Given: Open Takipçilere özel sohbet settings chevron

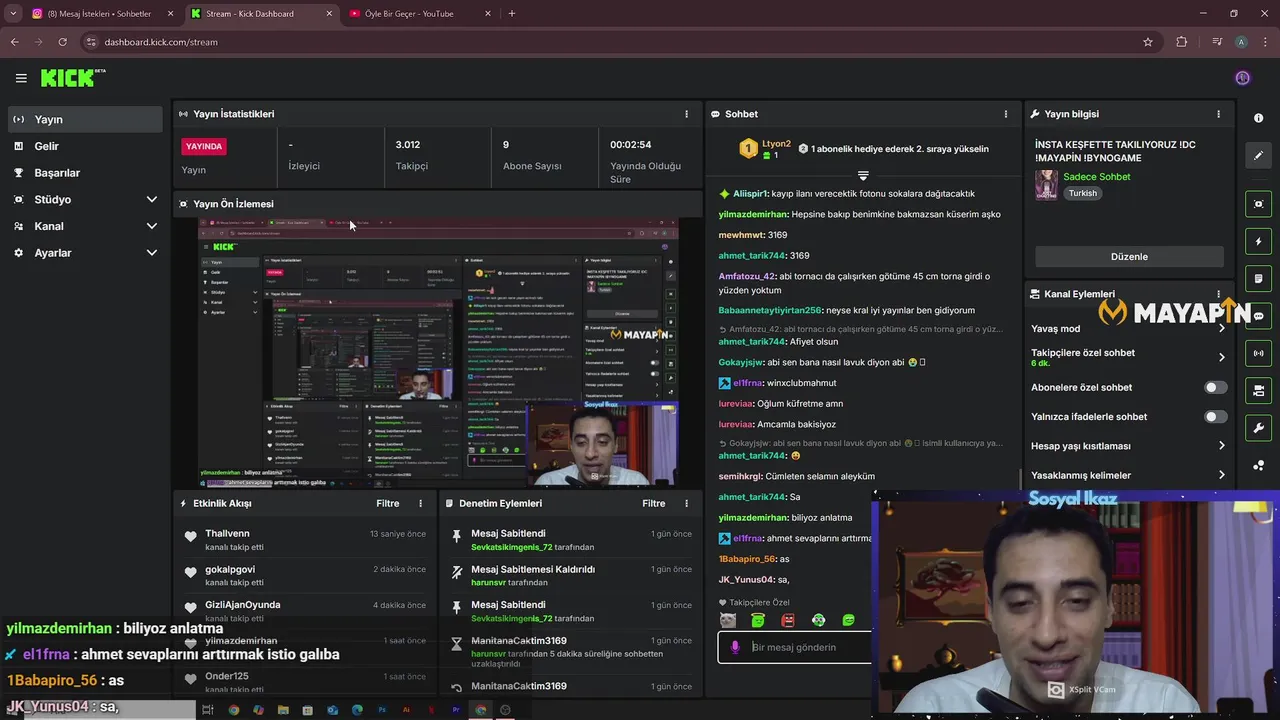Looking at the screenshot, I should coord(1222,357).
